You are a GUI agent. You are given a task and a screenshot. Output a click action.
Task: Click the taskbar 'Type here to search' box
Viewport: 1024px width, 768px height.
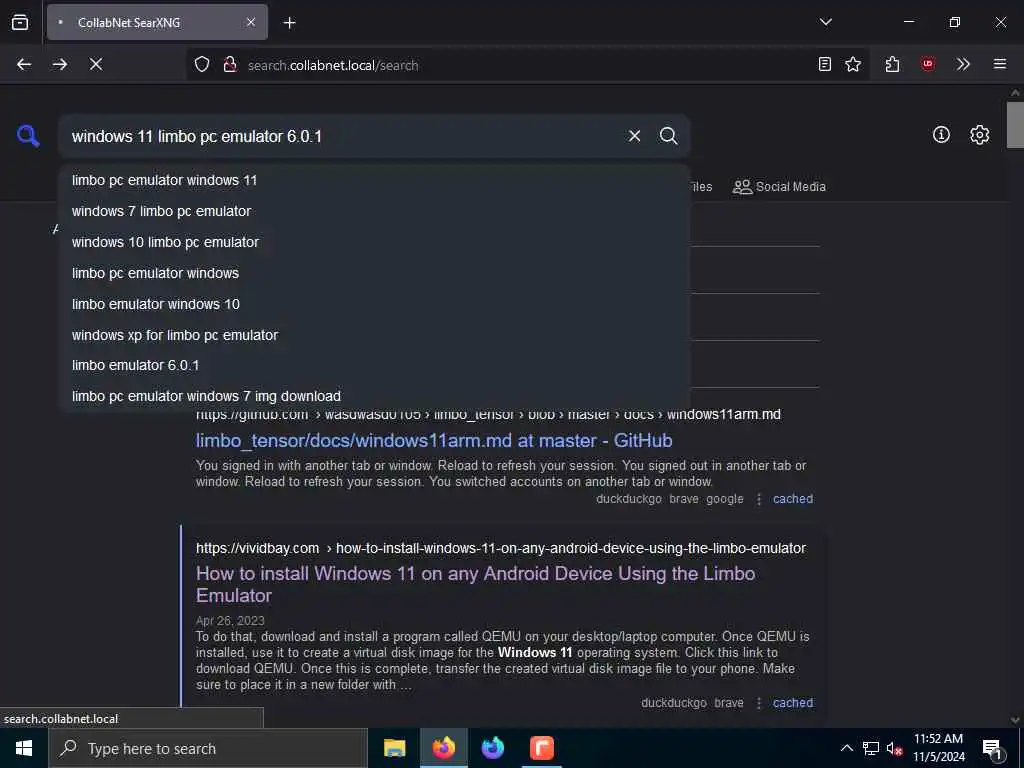click(208, 748)
